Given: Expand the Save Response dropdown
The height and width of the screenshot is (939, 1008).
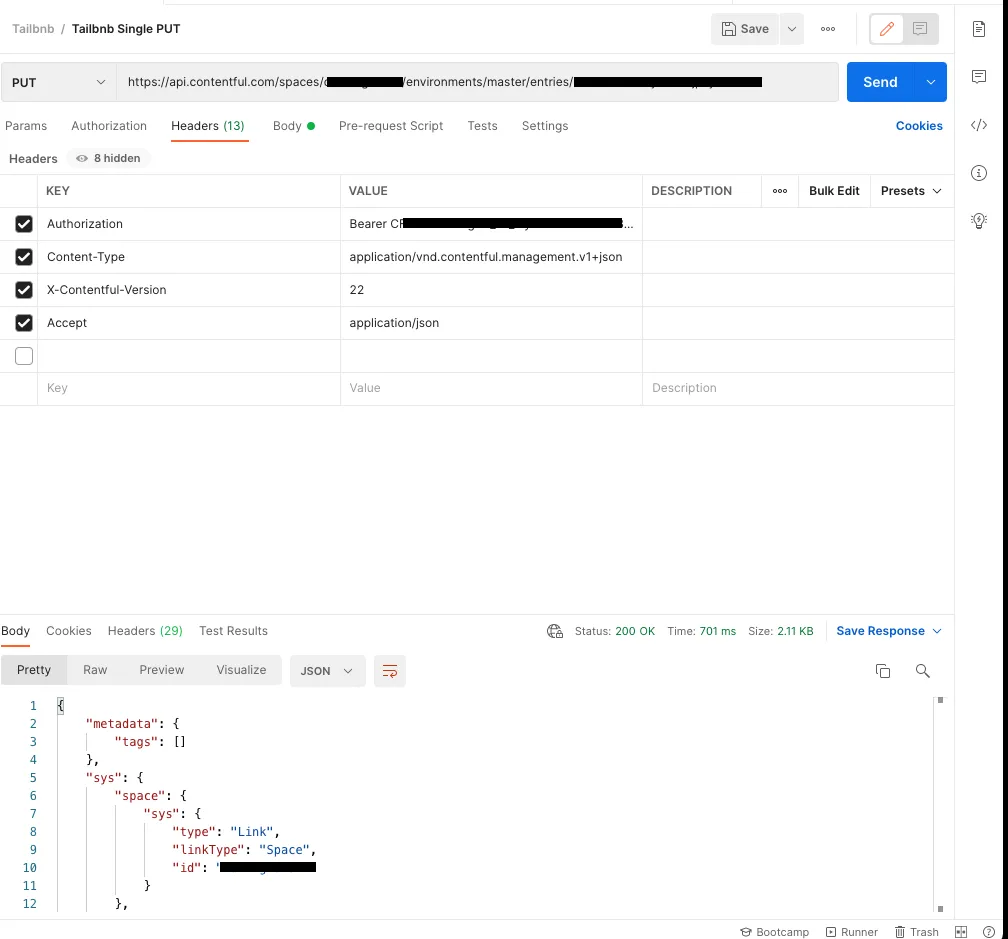Looking at the screenshot, I should click(x=937, y=631).
